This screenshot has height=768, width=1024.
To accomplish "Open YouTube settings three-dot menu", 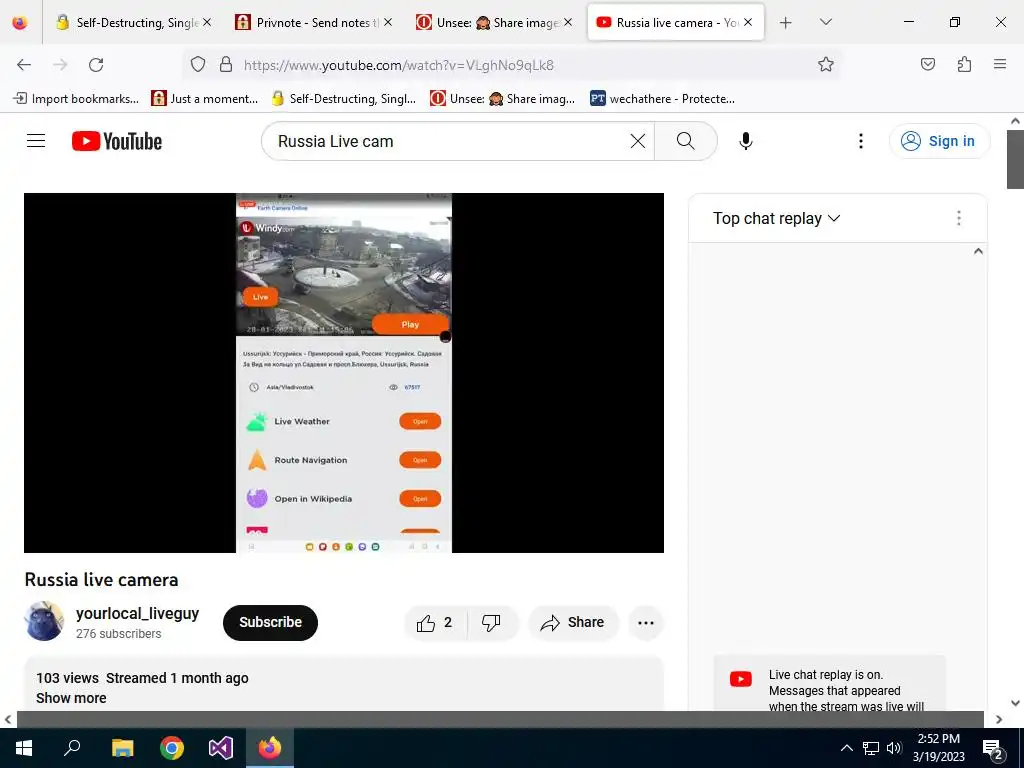I will (x=861, y=141).
